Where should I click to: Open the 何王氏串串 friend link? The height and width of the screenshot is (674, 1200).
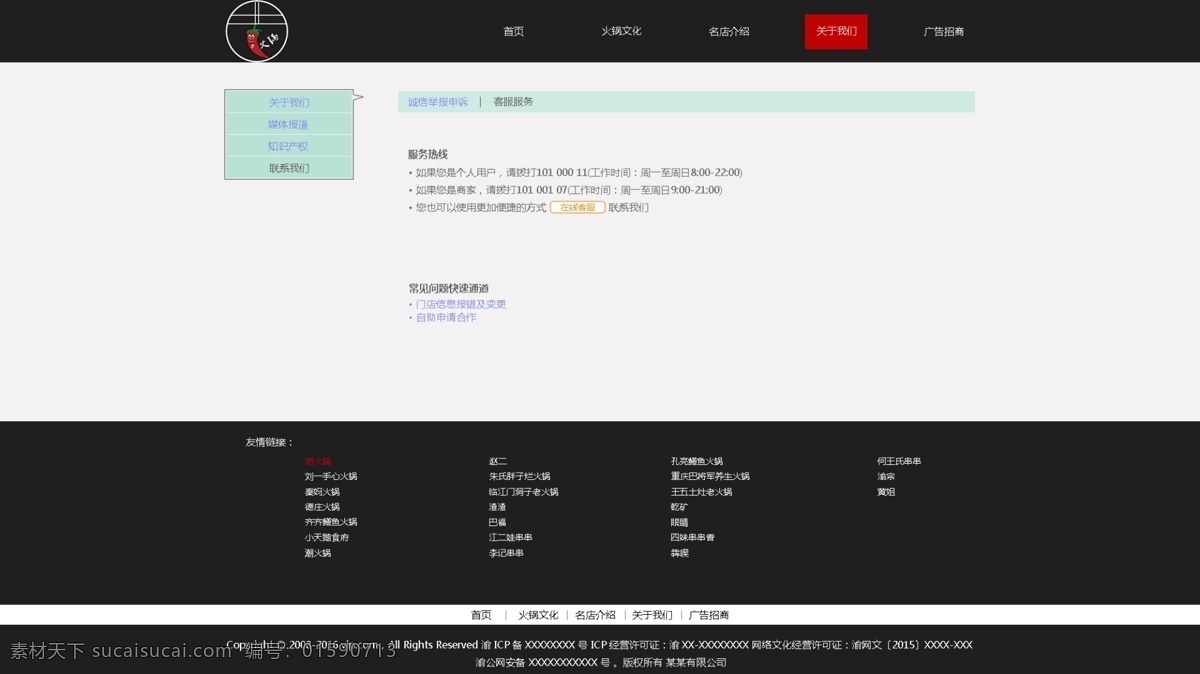pyautogui.click(x=899, y=461)
